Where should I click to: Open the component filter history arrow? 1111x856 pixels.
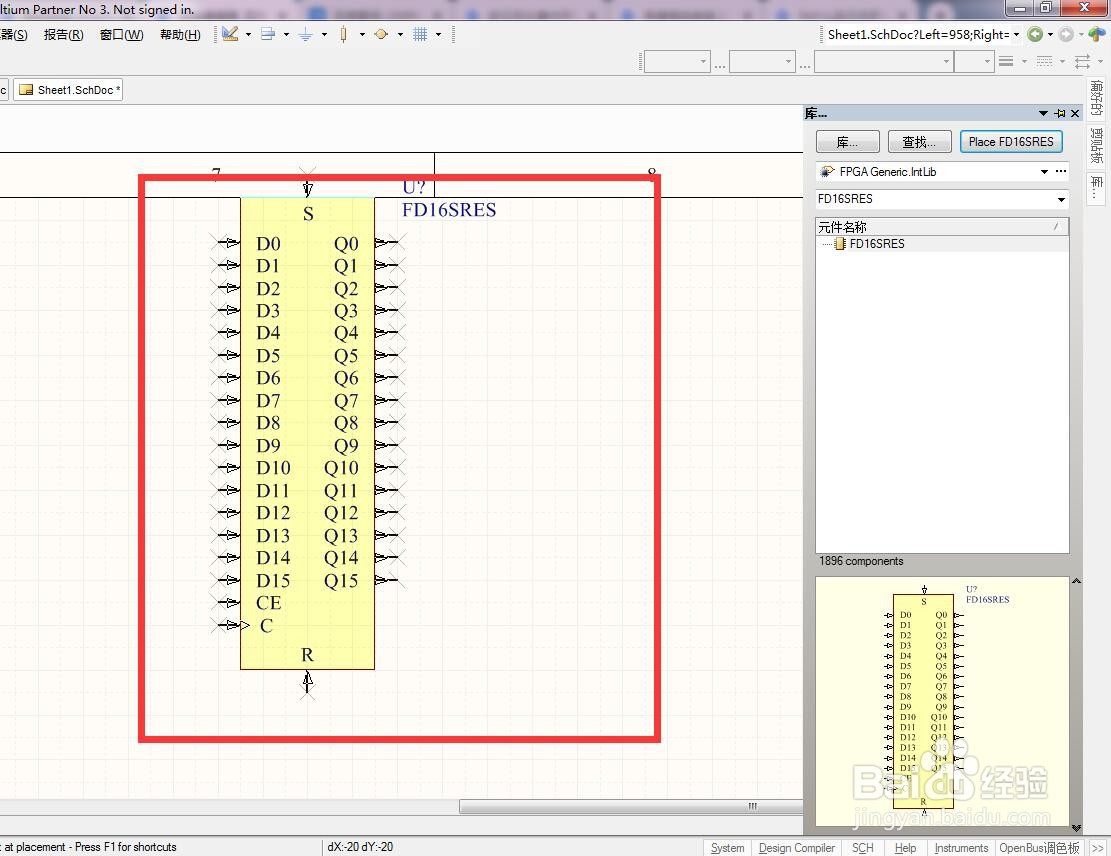click(1061, 199)
